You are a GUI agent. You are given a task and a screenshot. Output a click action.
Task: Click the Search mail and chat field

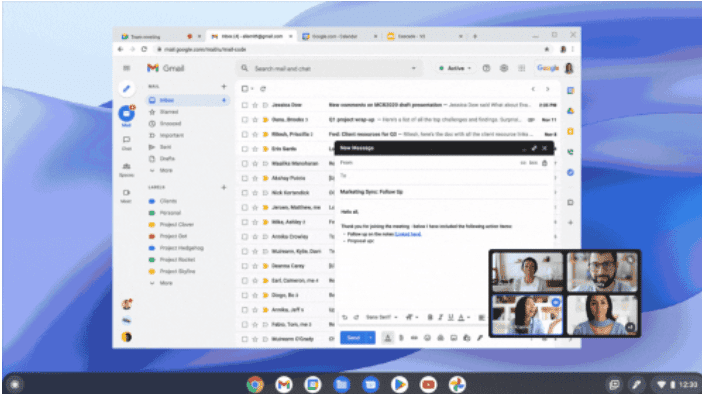[329, 69]
